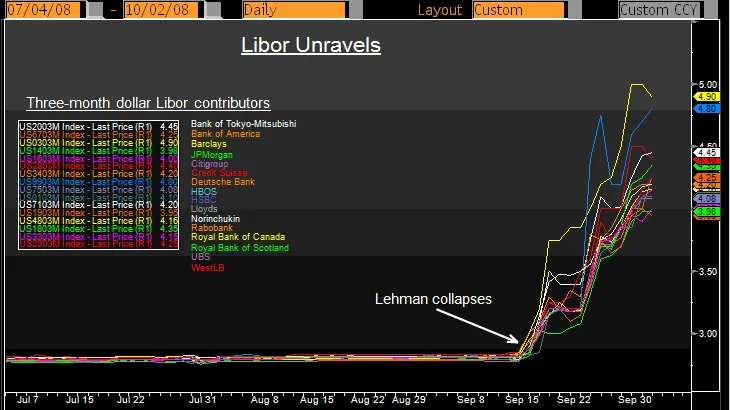Image resolution: width=730 pixels, height=410 pixels.
Task: Select the US2303M Index legend row
Action: (98, 244)
